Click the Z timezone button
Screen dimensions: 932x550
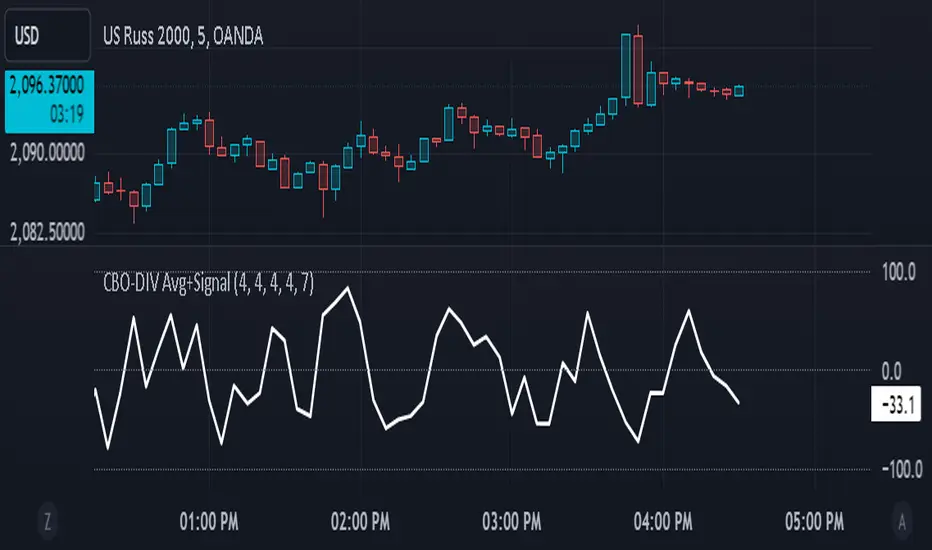[48, 522]
